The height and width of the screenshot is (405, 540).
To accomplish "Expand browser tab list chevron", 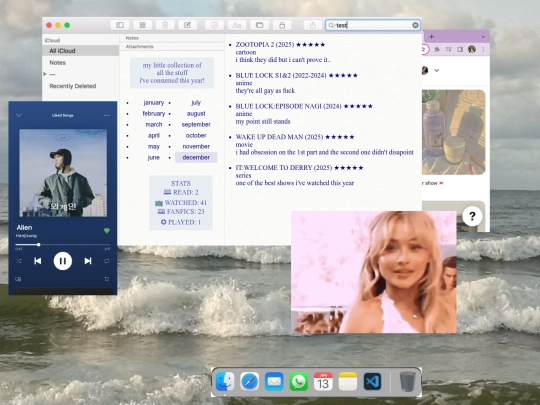I will pos(483,37).
